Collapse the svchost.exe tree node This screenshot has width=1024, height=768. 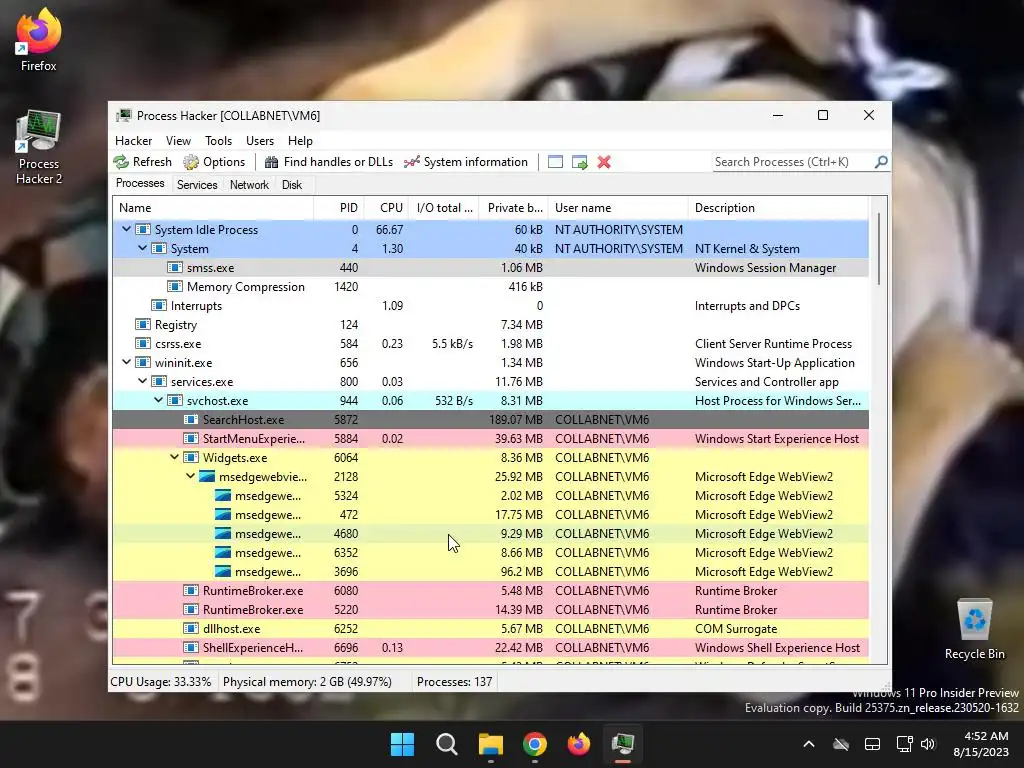158,400
